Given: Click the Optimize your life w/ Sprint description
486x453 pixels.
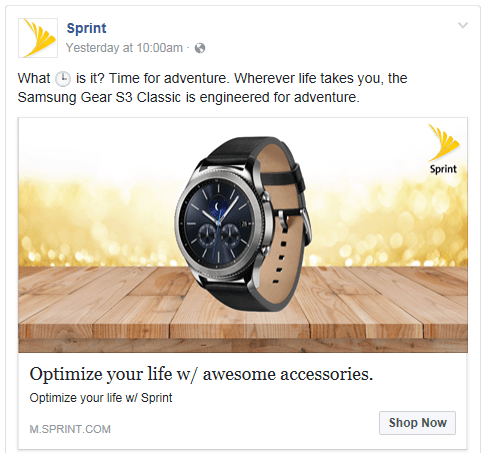Looking at the screenshot, I should click(101, 398).
